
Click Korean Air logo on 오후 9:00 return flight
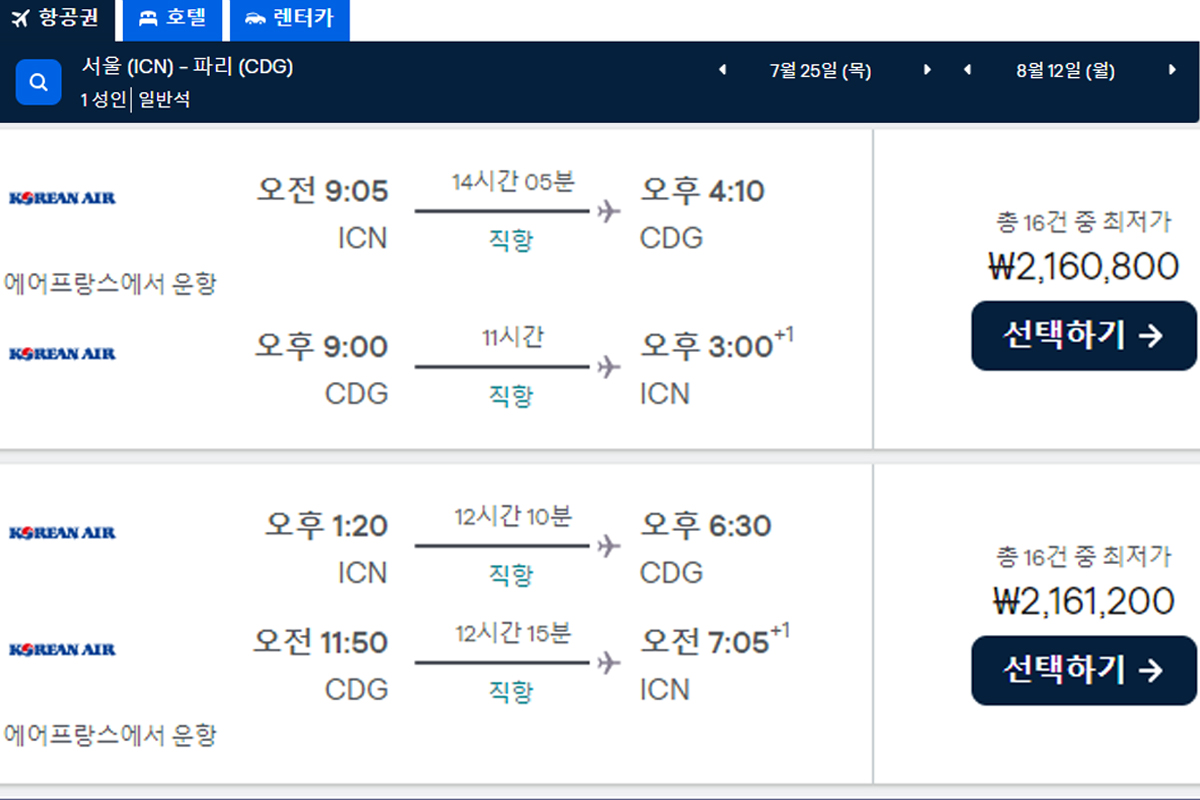click(x=62, y=353)
